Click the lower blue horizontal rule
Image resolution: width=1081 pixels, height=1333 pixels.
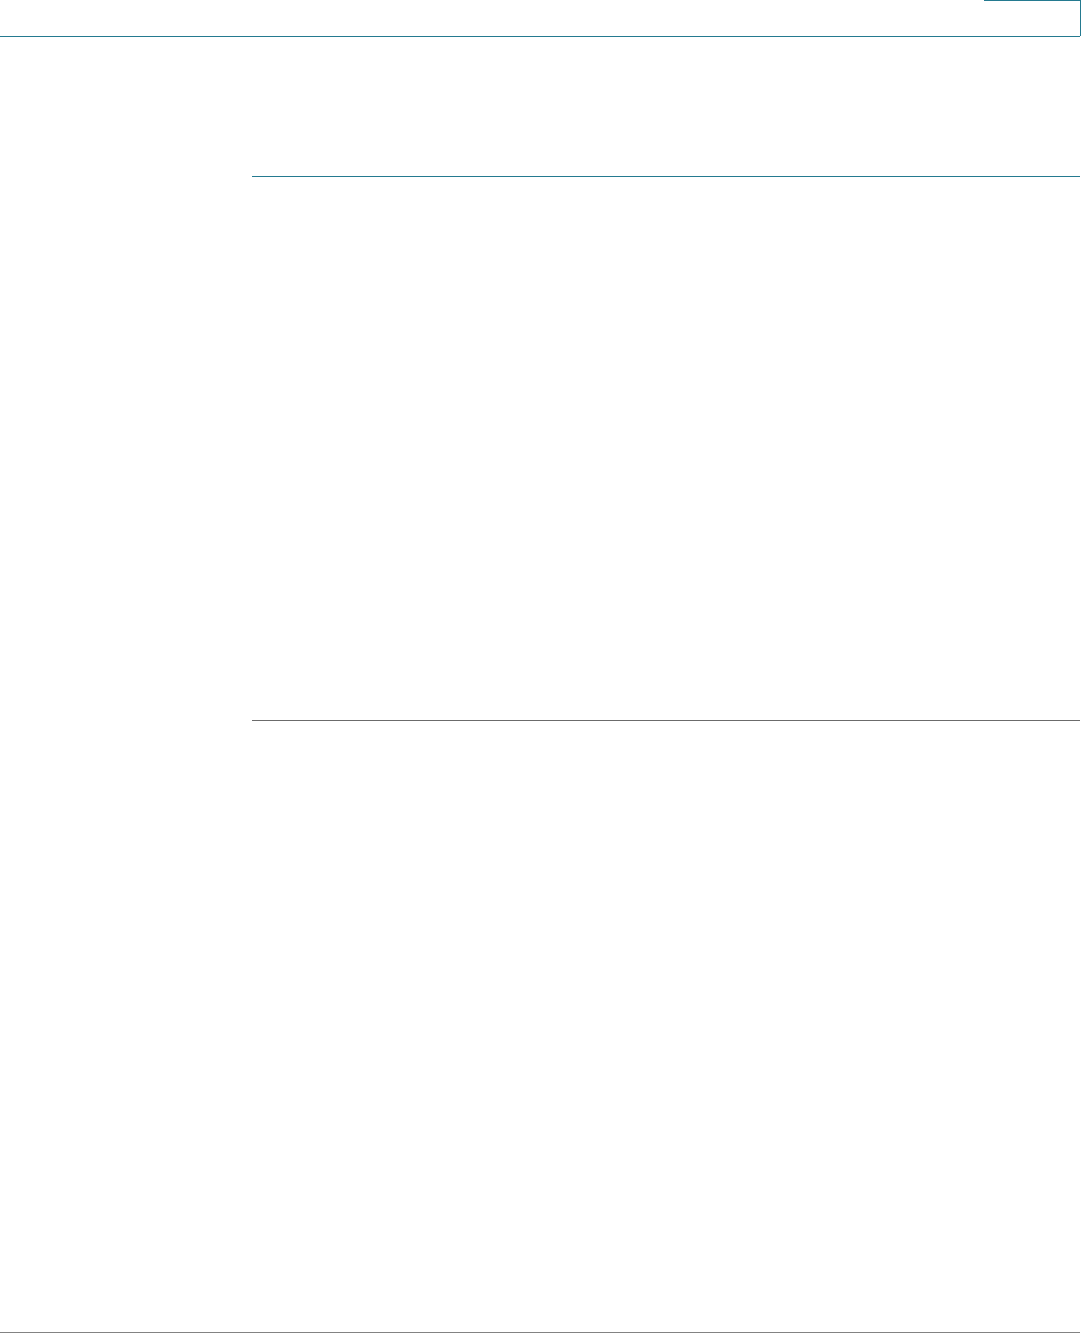click(x=666, y=720)
